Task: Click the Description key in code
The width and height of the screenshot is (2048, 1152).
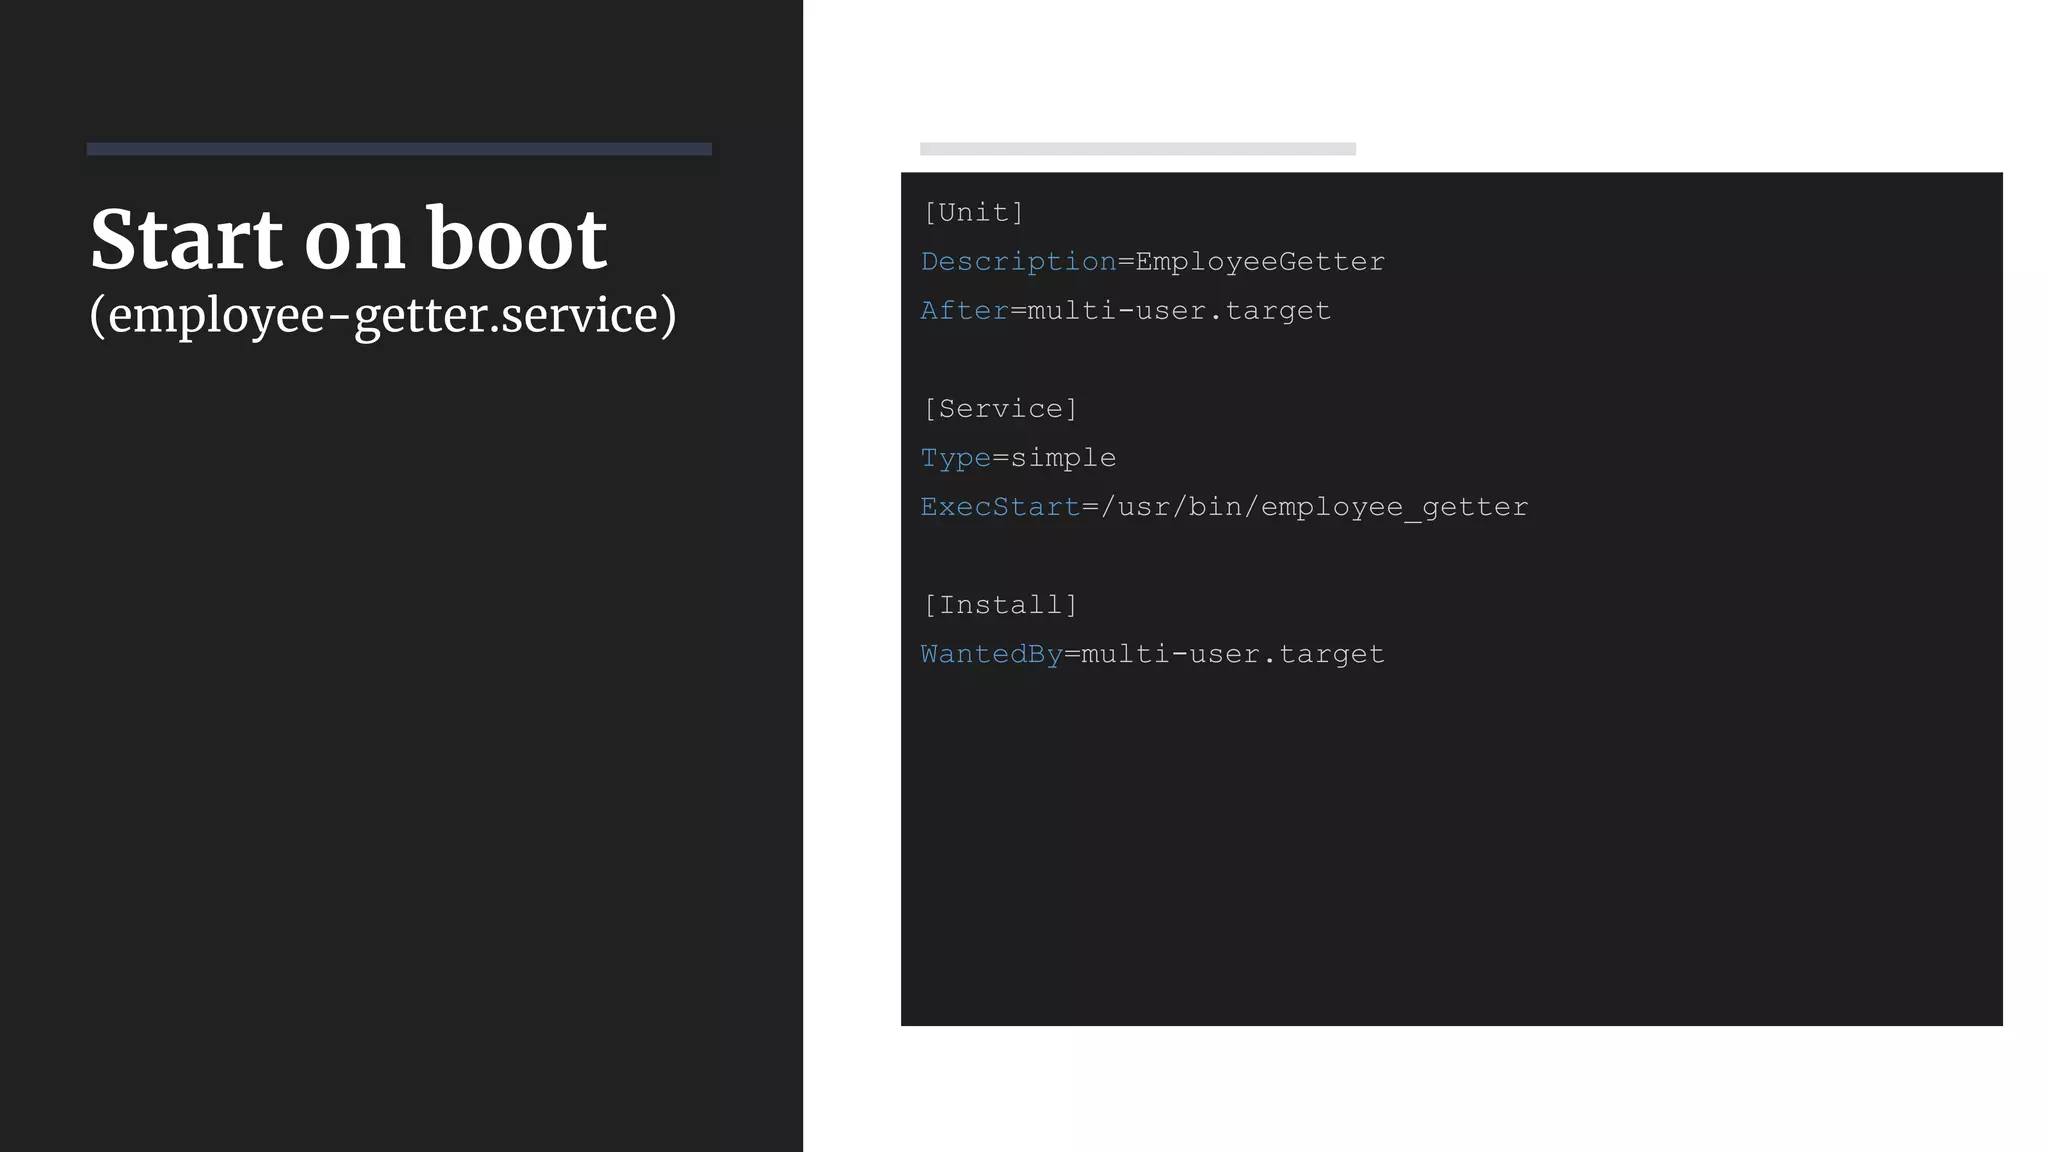Action: (x=1018, y=262)
